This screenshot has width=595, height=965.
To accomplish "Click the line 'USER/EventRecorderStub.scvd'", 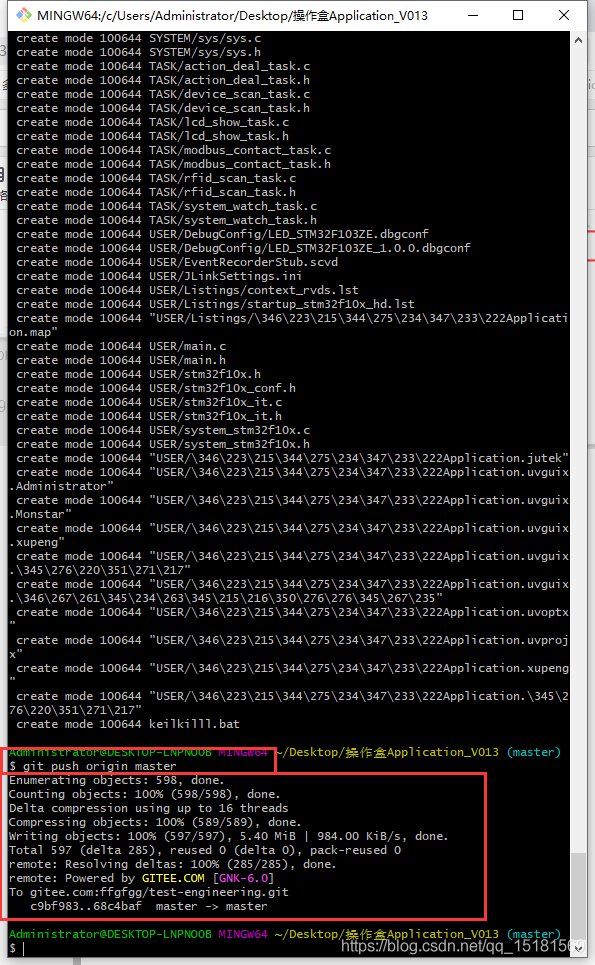I will (177, 262).
